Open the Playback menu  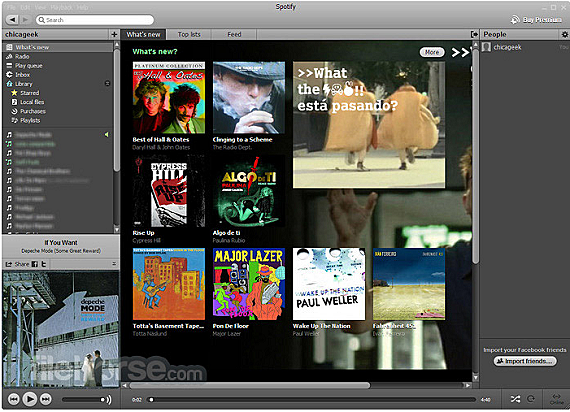62,7
